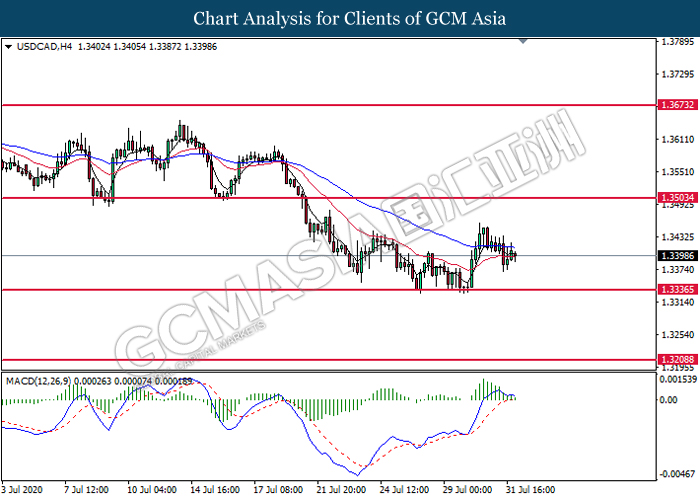Screen dimensions: 700x500
Task: Click the 1.35034 red price level label
Action: point(677,198)
